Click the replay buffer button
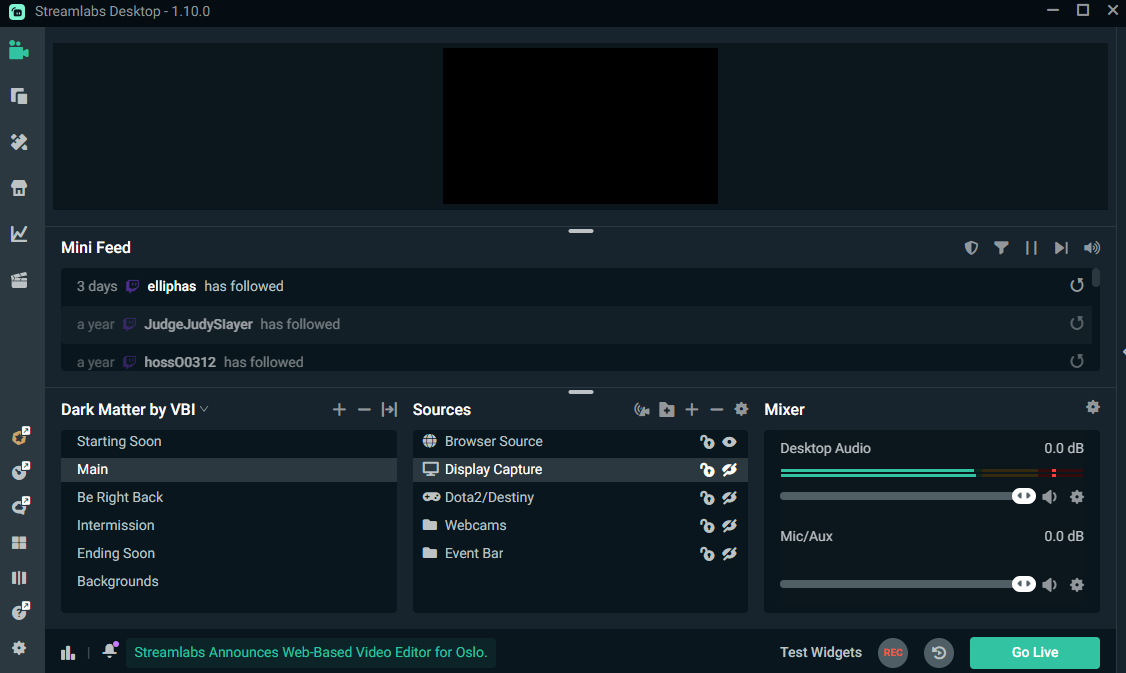The image size is (1126, 673). click(x=939, y=653)
